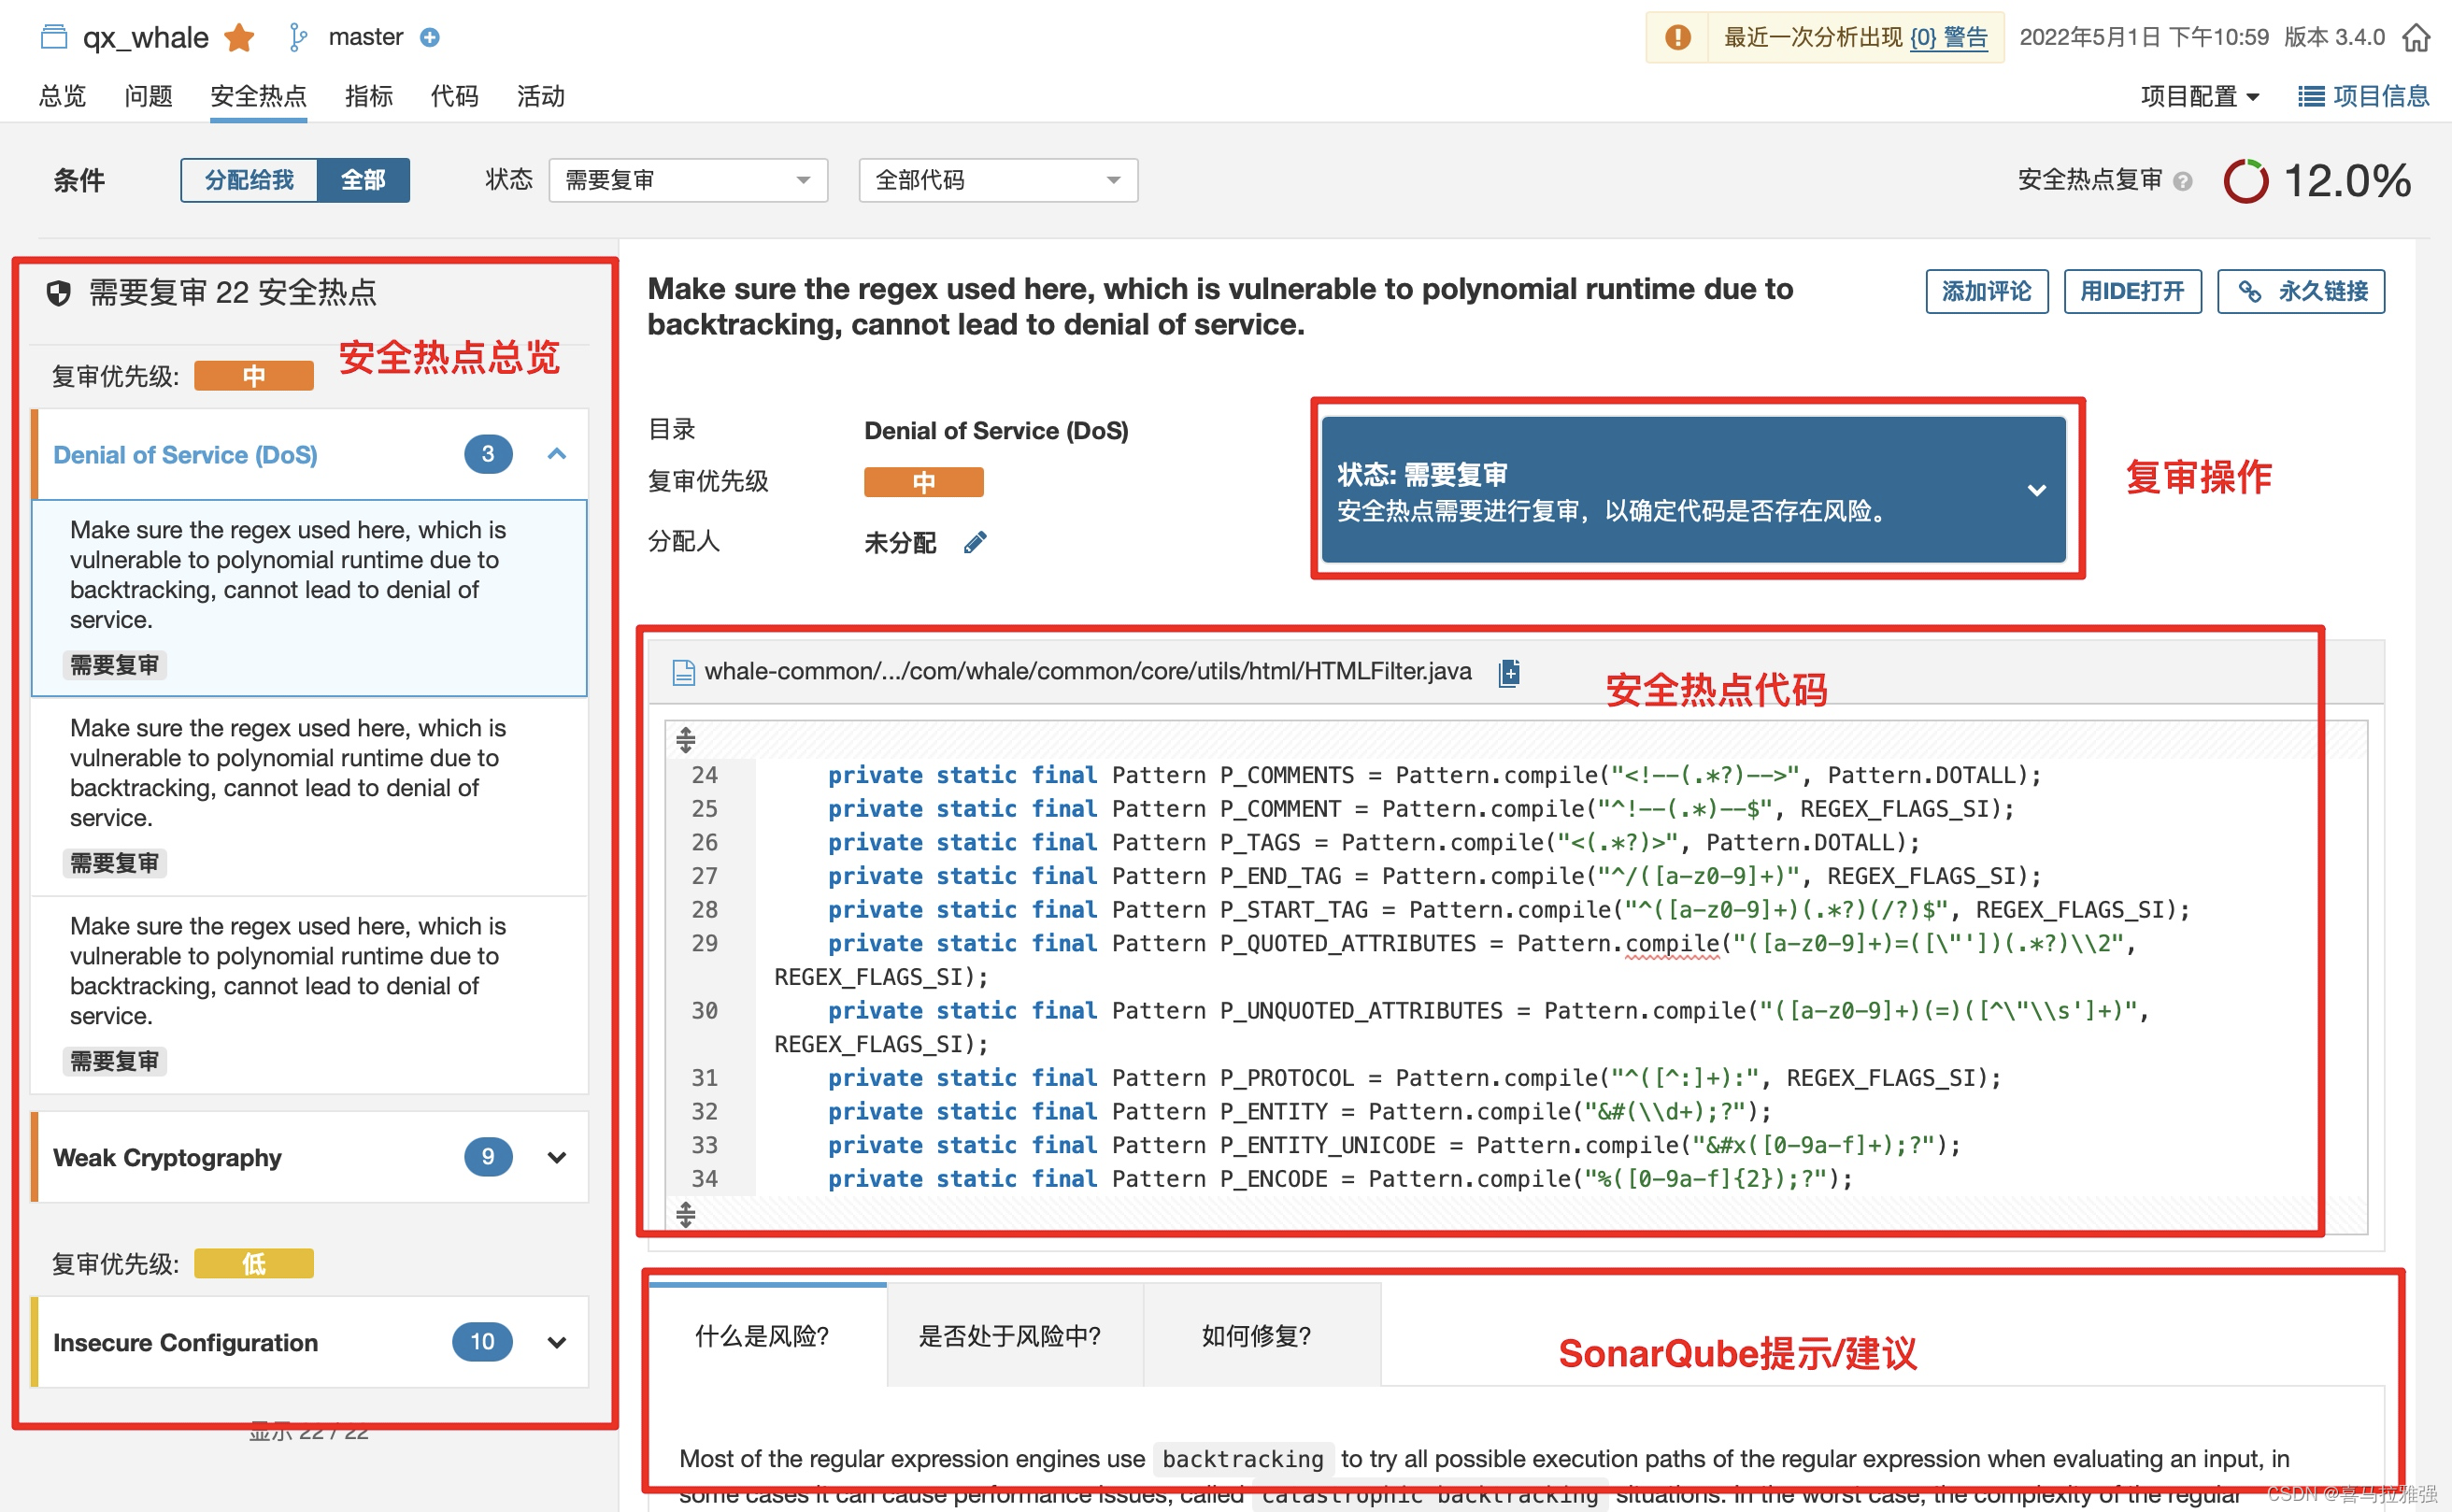This screenshot has width=2452, height=1512.
Task: Click code line number 29
Action: click(705, 943)
